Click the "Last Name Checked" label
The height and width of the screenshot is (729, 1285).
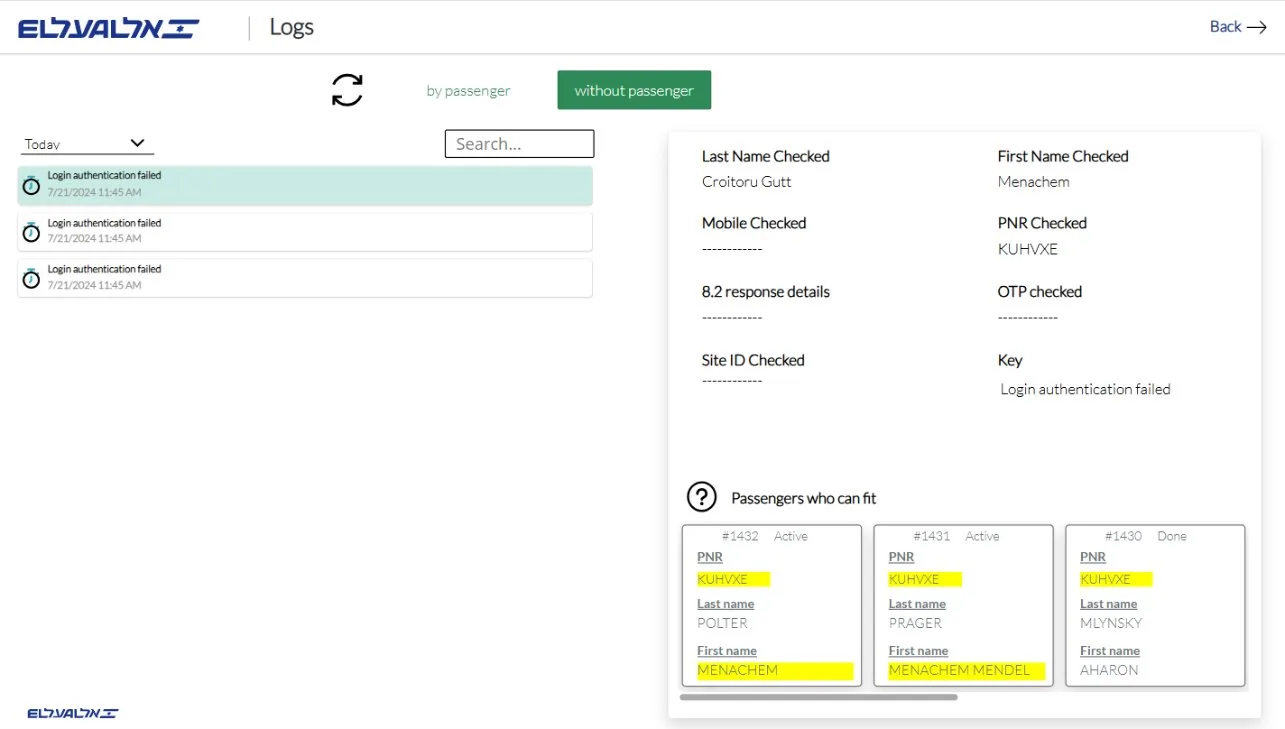[x=766, y=156]
